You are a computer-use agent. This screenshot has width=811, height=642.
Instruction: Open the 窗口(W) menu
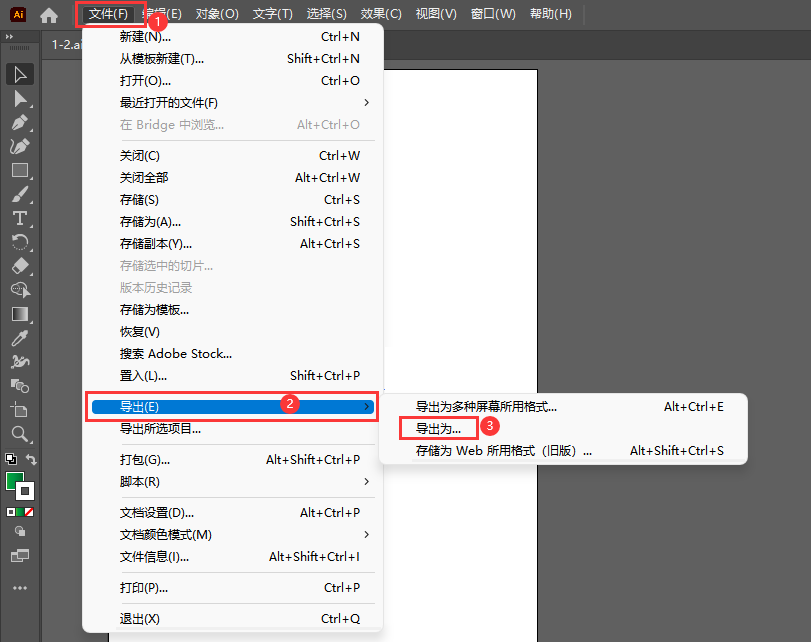coord(493,14)
